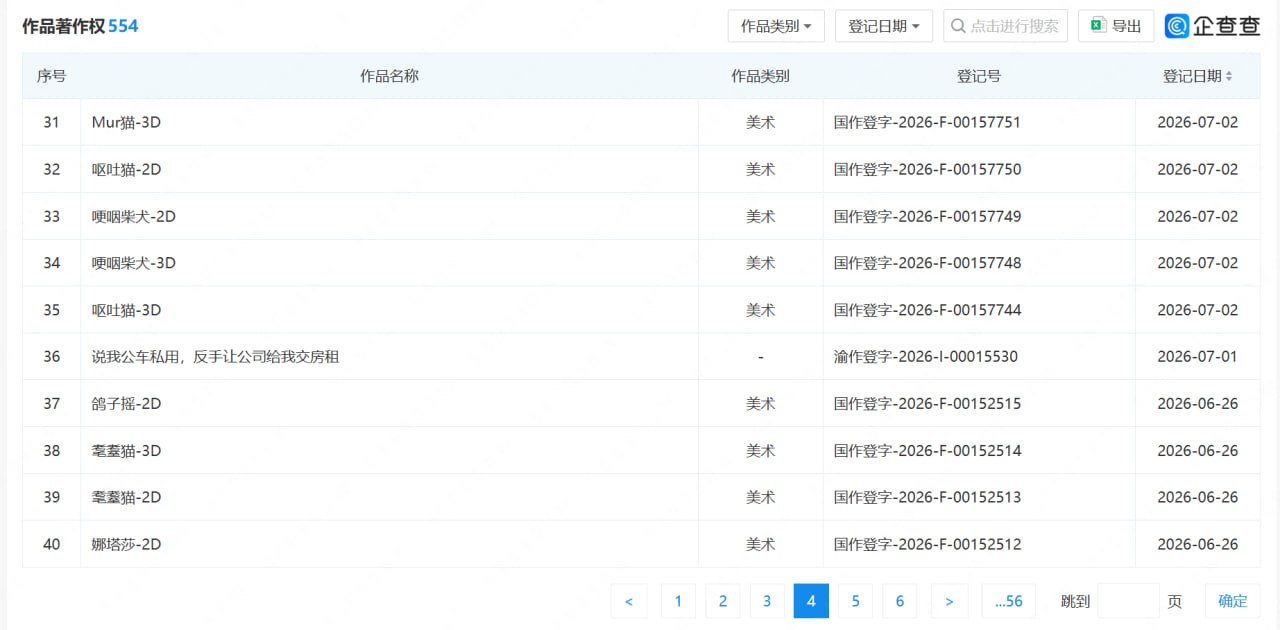The height and width of the screenshot is (630, 1280).
Task: Click the 作品著作权 count 554
Action: [x=123, y=26]
